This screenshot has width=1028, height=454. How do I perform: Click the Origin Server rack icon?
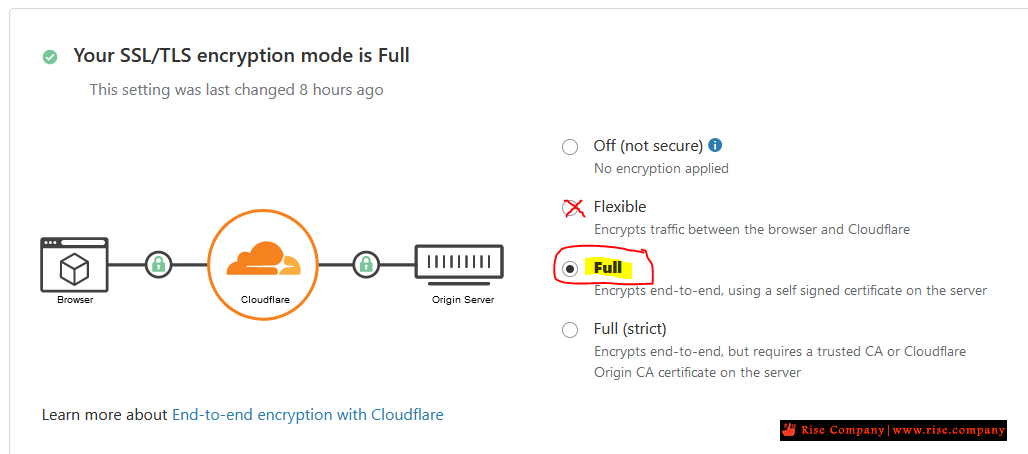point(459,263)
